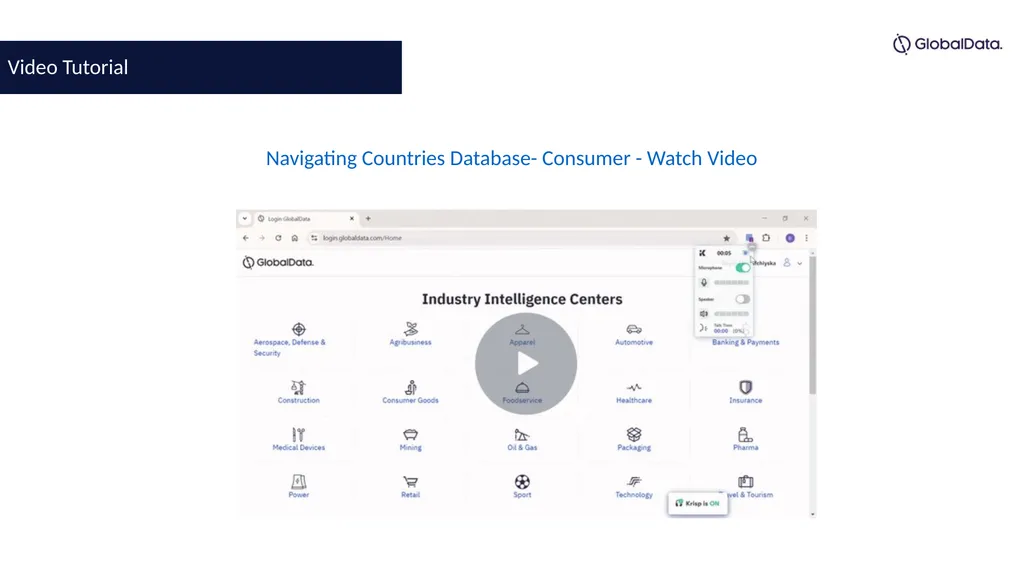Expand the user account dropdown chevron
The height and width of the screenshot is (575, 1024).
799,263
